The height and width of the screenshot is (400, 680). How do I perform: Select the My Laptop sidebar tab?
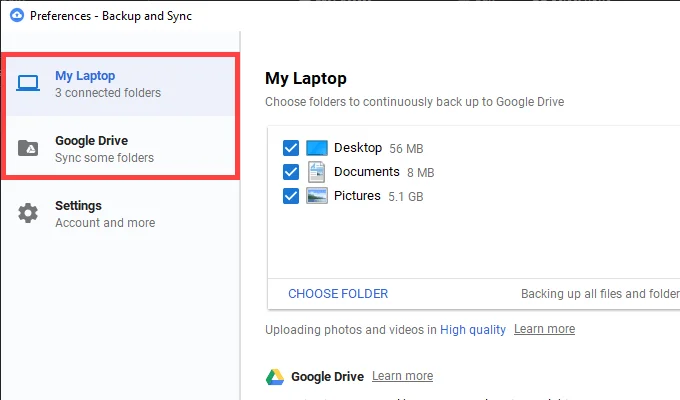point(121,84)
